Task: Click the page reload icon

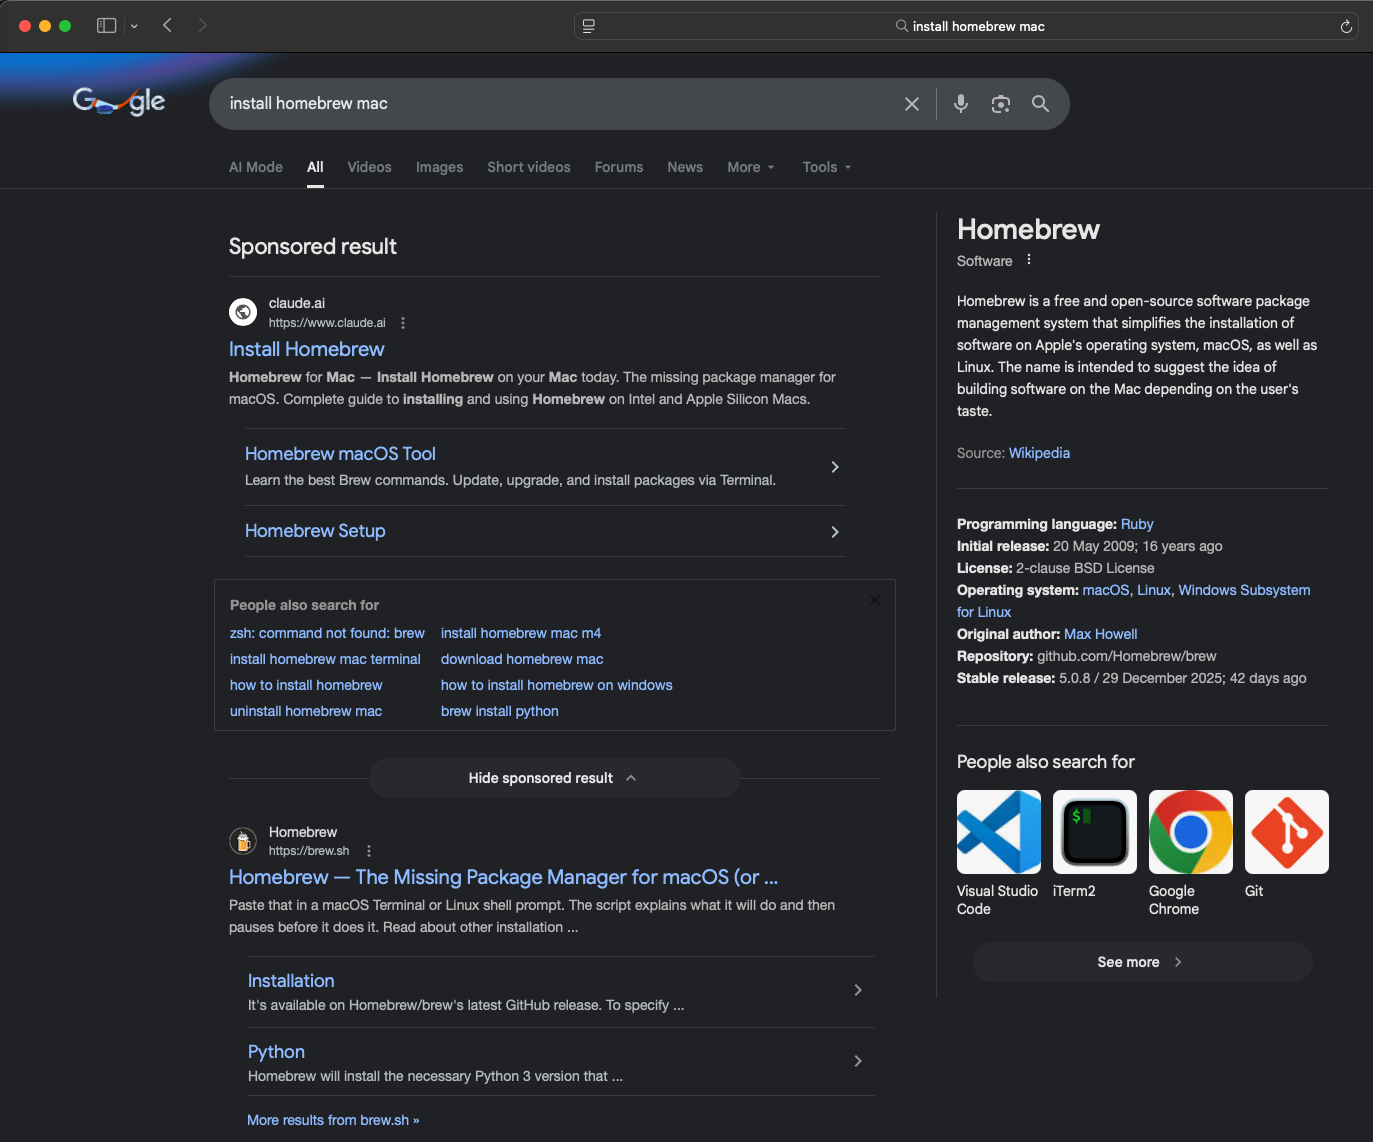Action: point(1346,27)
